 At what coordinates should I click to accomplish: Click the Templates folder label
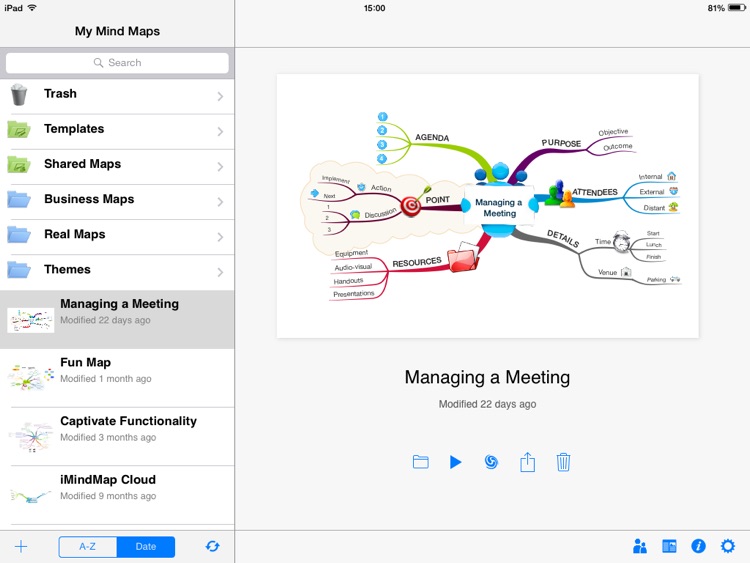[74, 129]
